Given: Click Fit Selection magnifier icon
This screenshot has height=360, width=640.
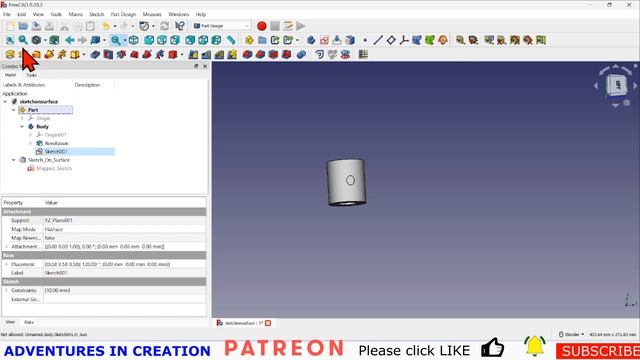Looking at the screenshot, I should pyautogui.click(x=23, y=40).
